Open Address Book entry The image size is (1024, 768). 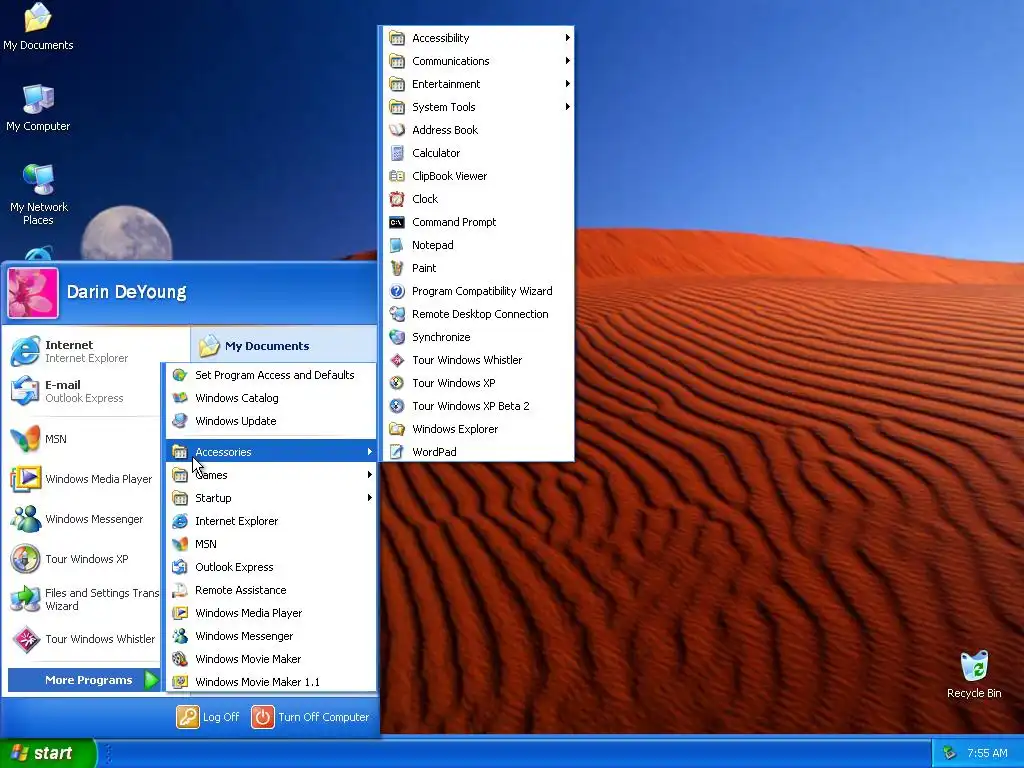[479, 130]
